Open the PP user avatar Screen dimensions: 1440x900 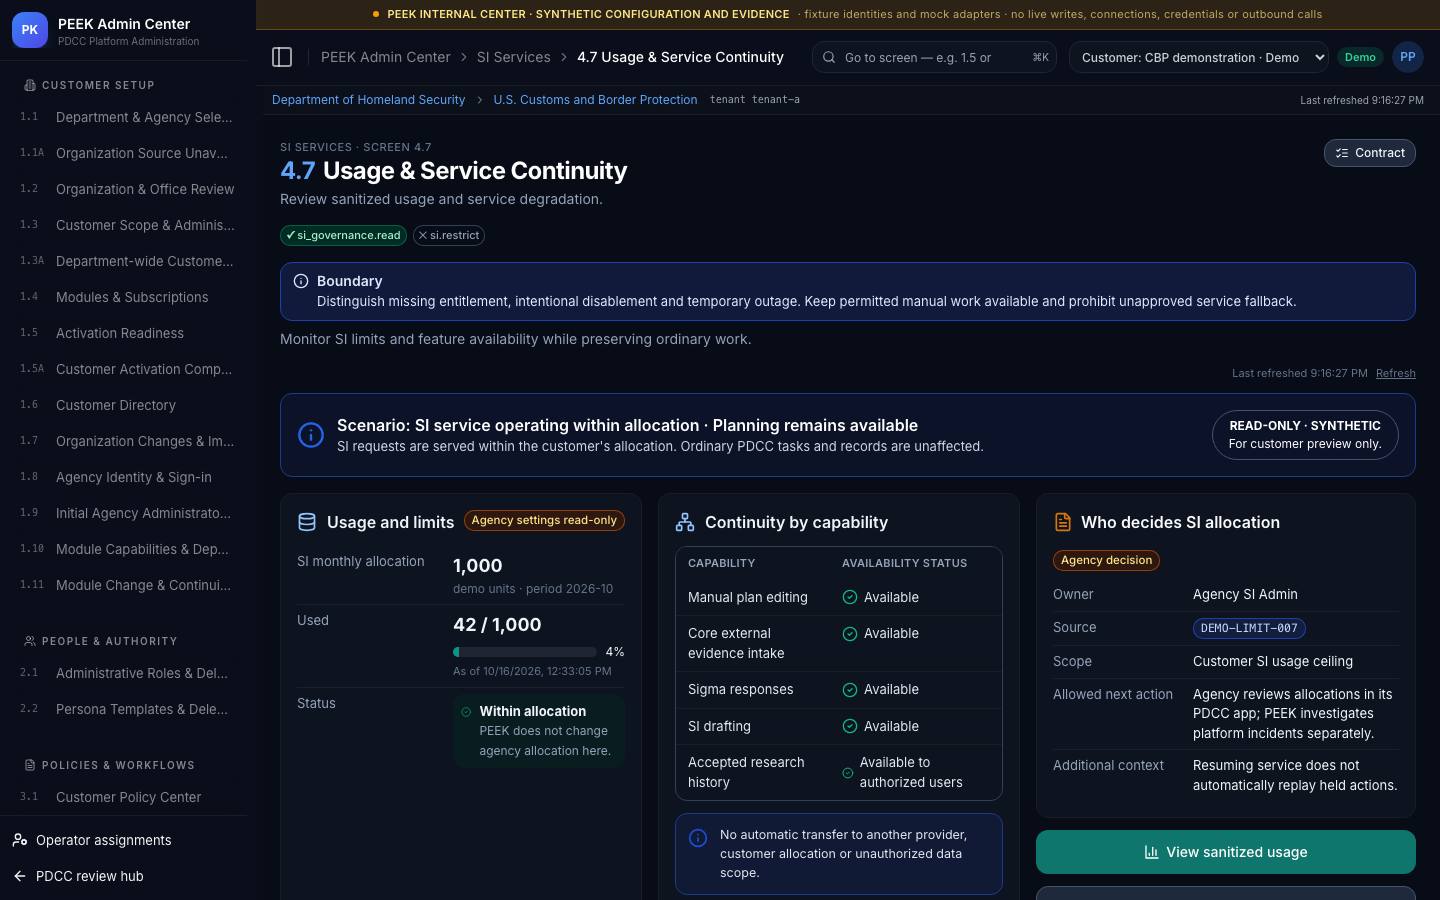tap(1407, 57)
